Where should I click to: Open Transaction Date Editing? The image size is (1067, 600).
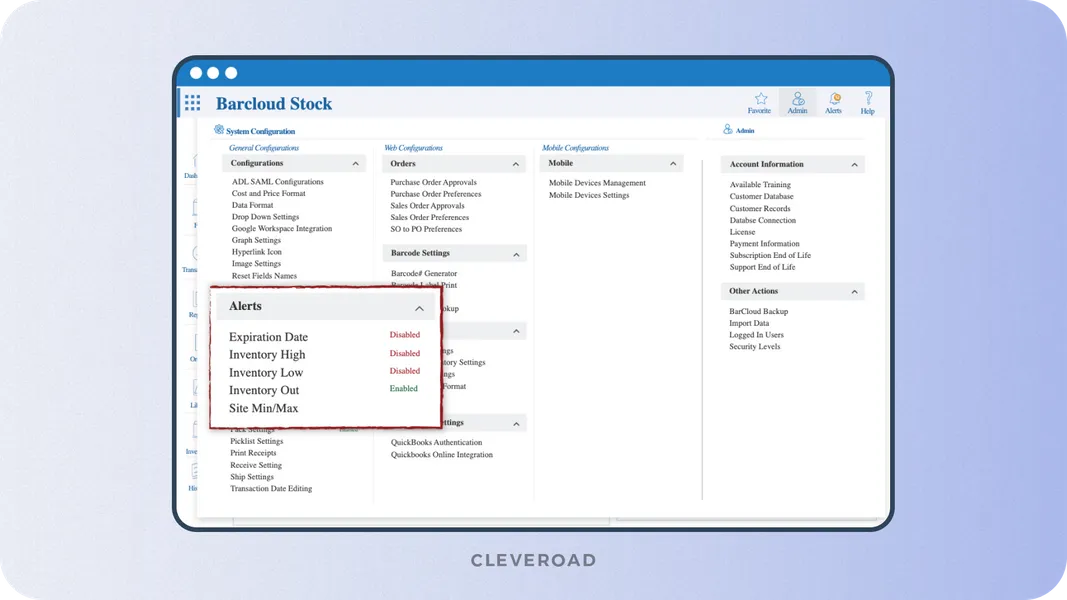pos(271,488)
